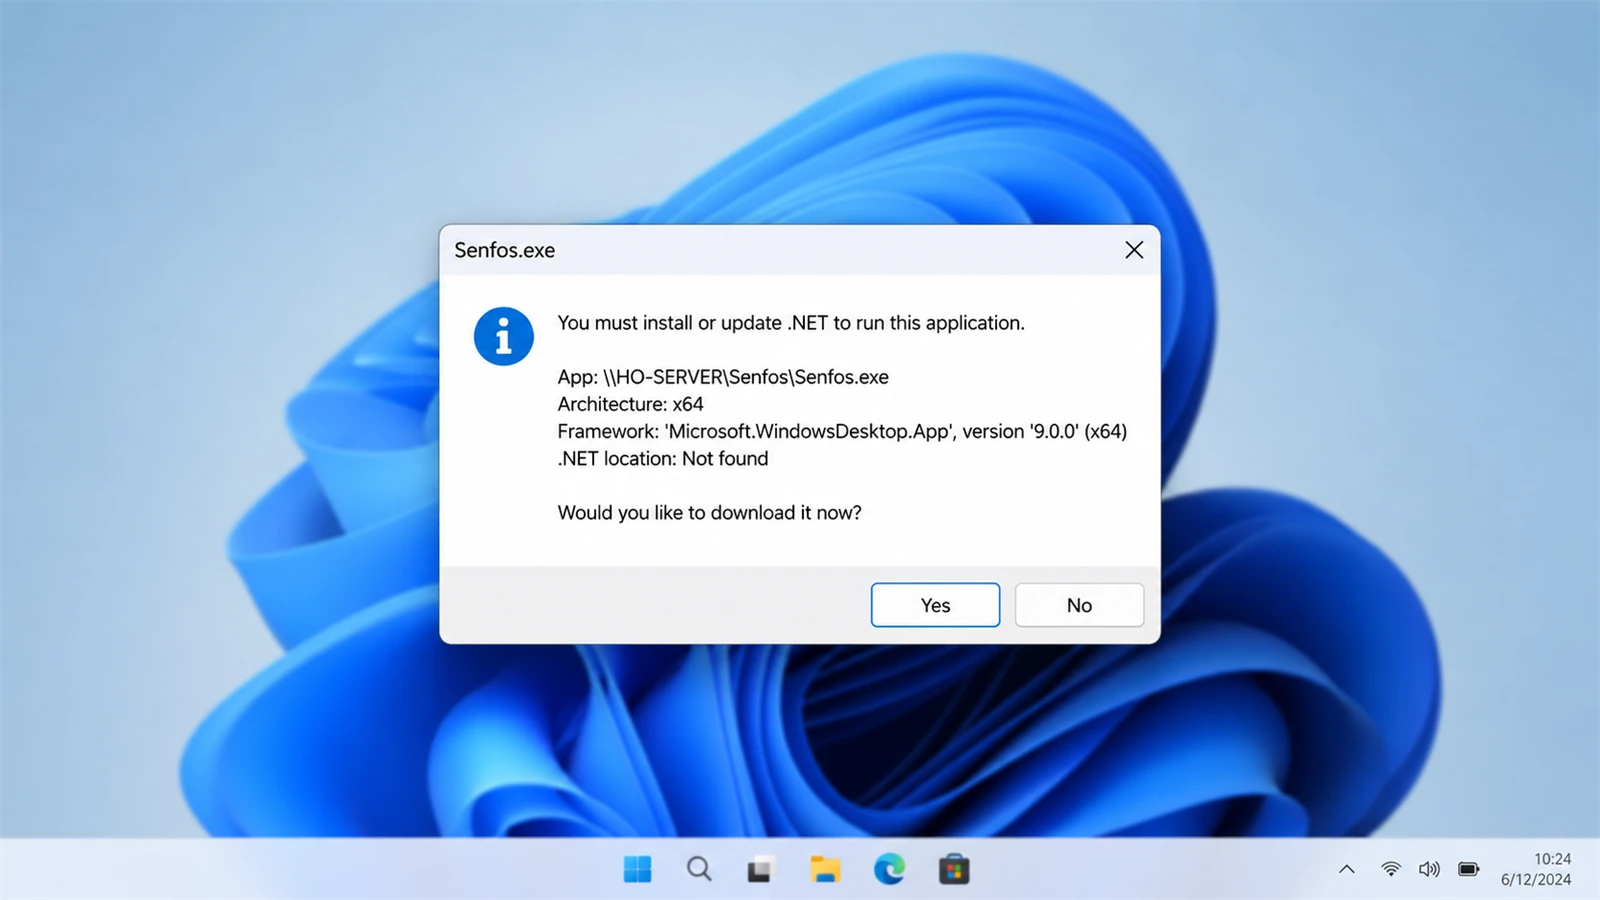This screenshot has width=1600, height=900.
Task: Open Task View from taskbar
Action: click(761, 869)
